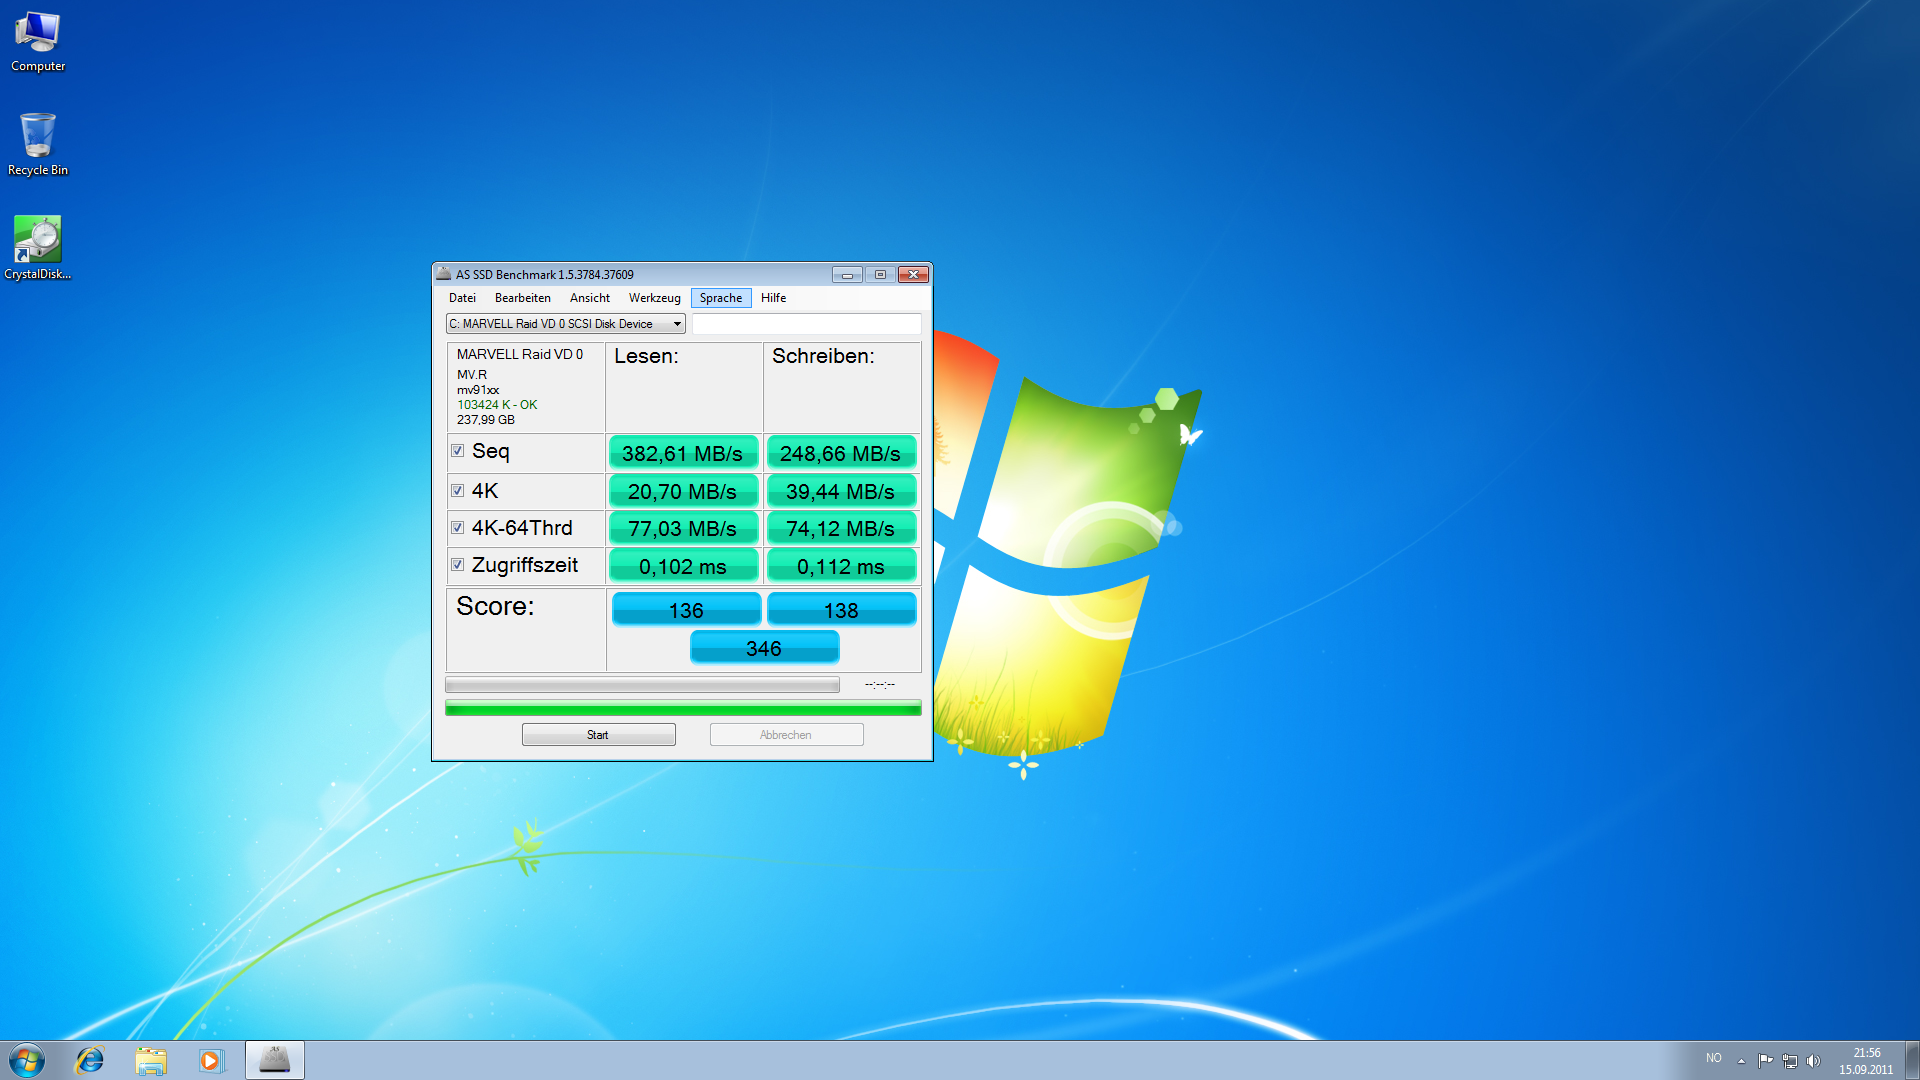Open the Sprache menu
Viewport: 1920px width, 1080px height.
click(721, 298)
